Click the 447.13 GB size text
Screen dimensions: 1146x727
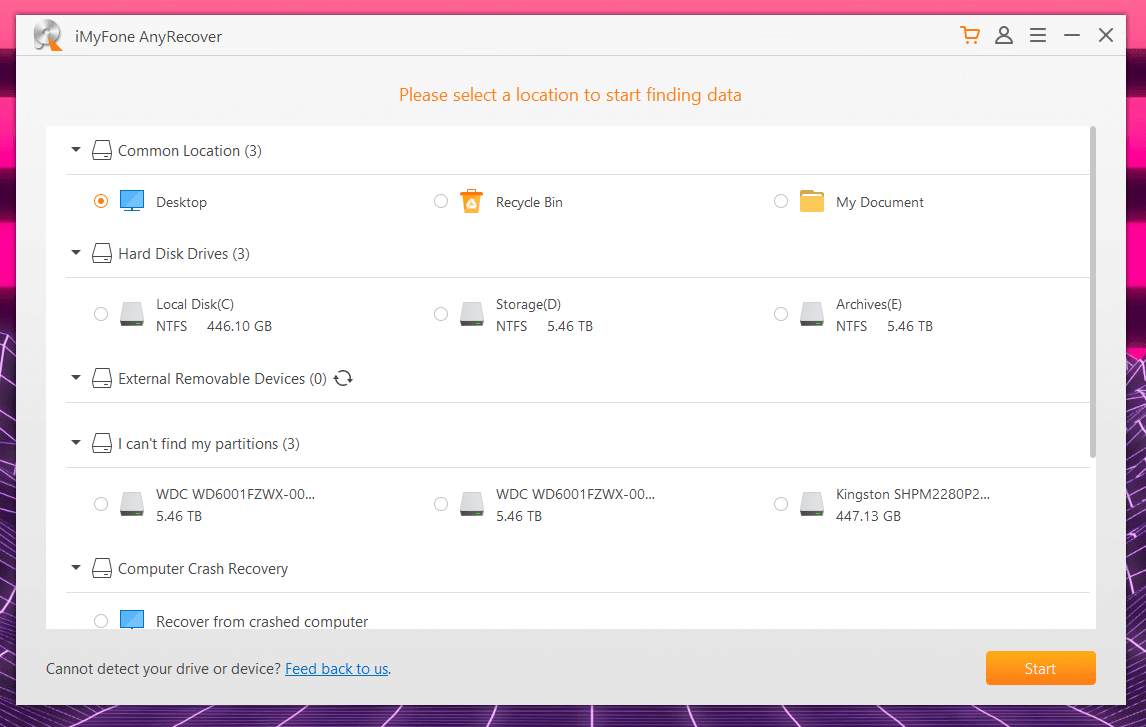pyautogui.click(x=868, y=516)
